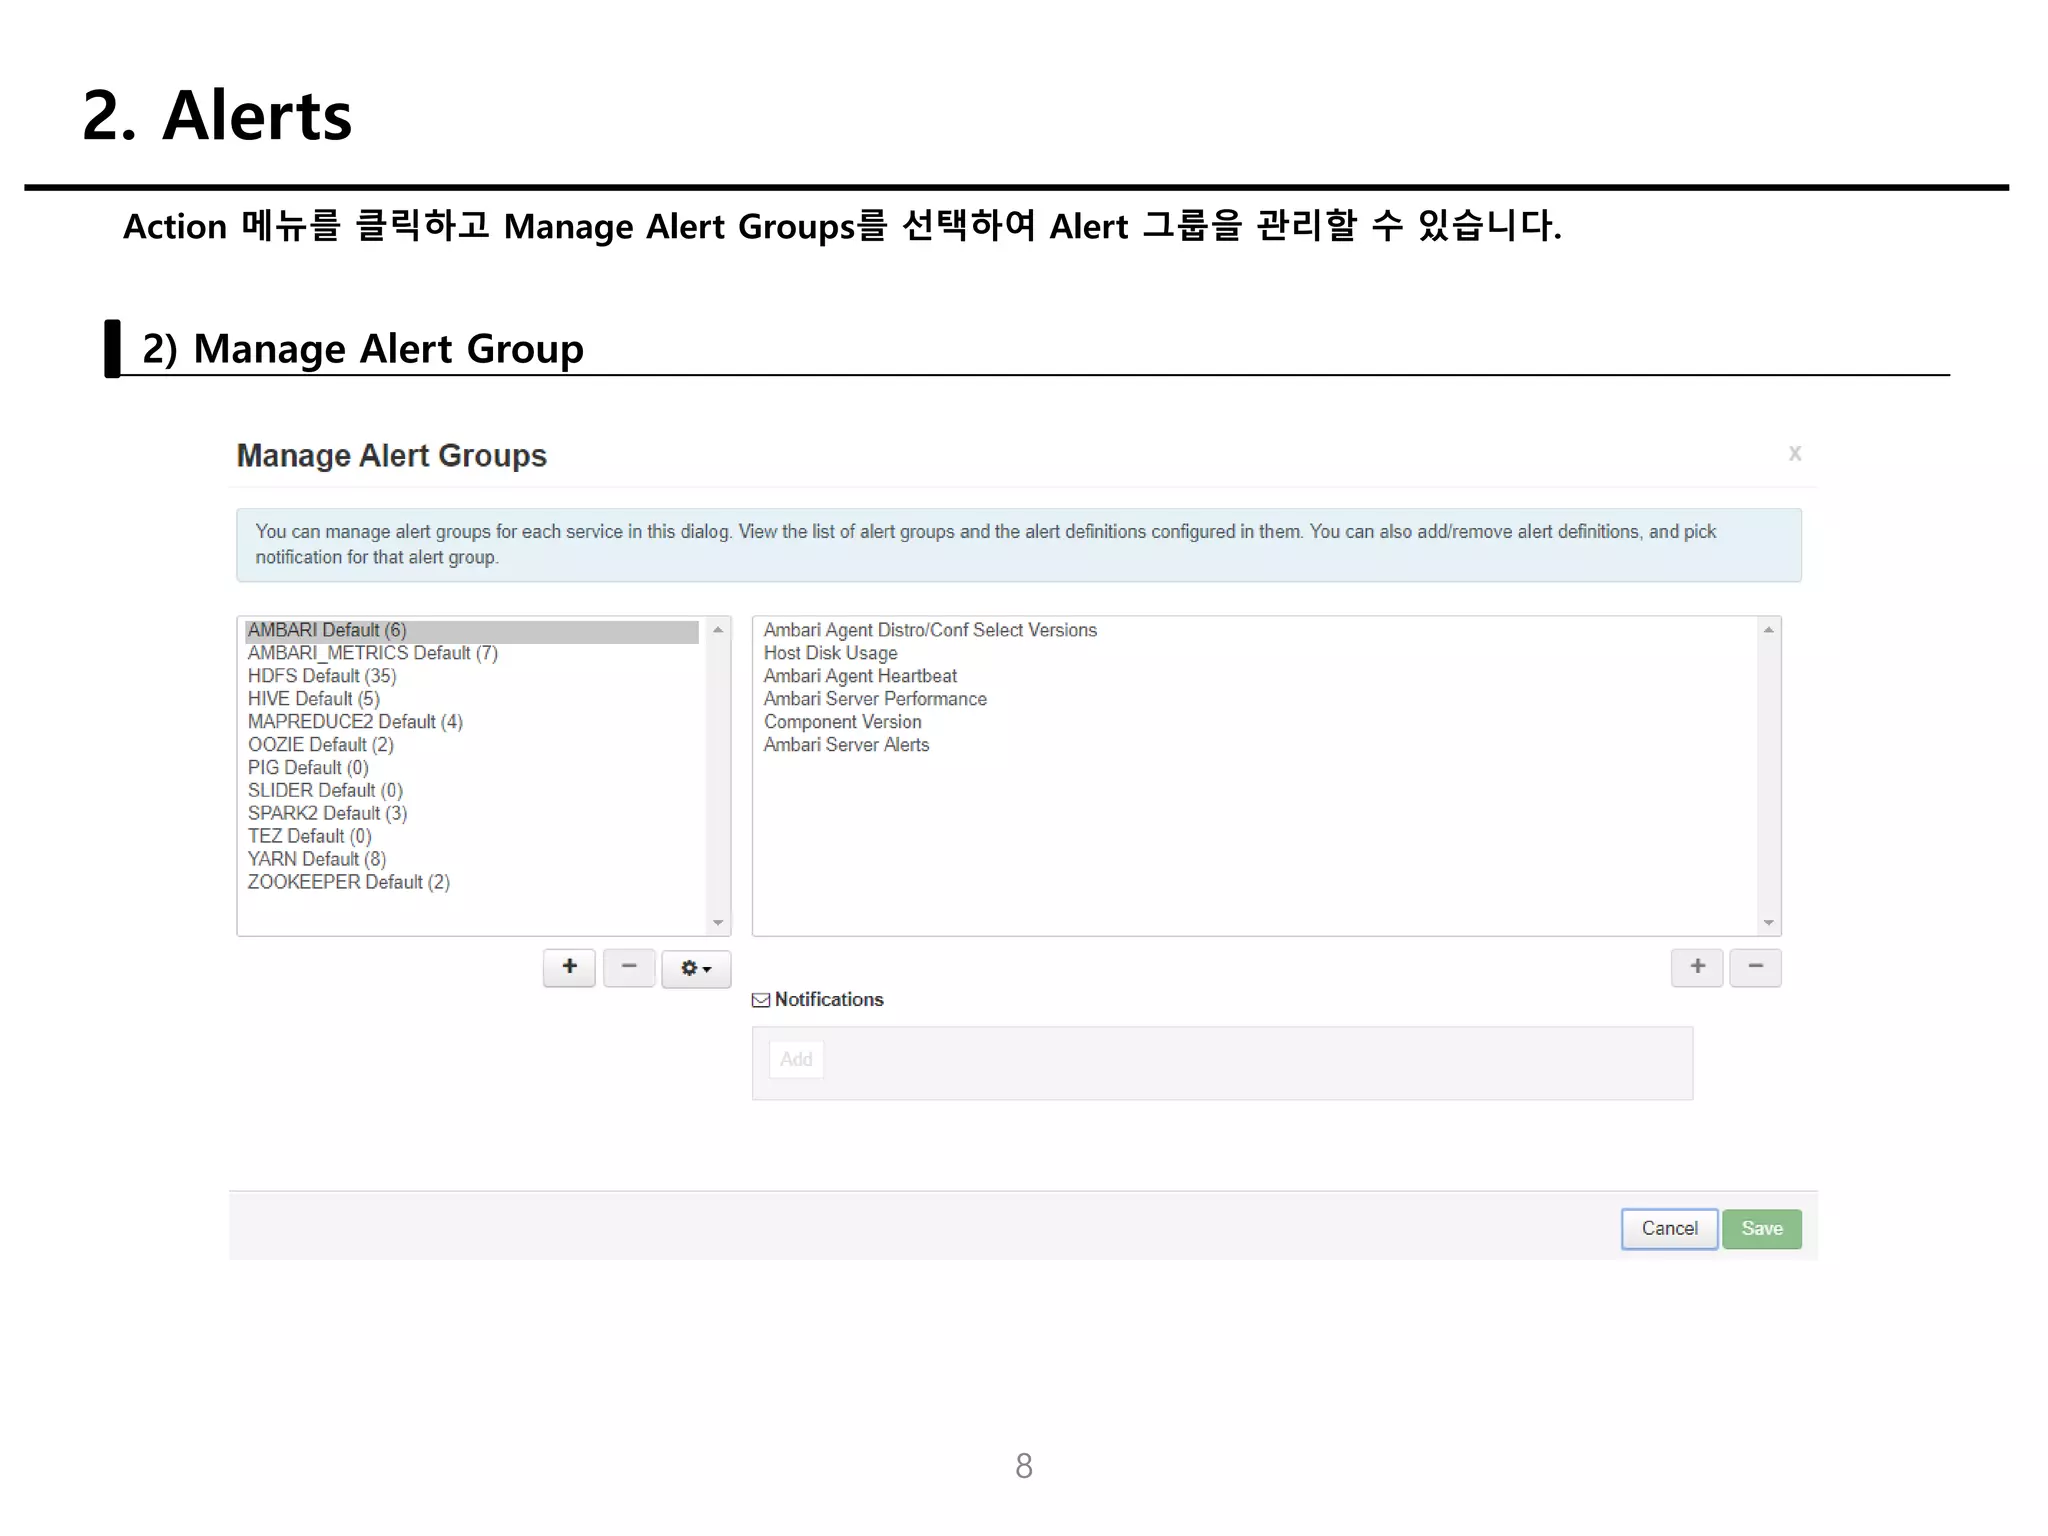Select PIG Default (0) group
Screen dimensions: 2048x1536
pos(472,768)
